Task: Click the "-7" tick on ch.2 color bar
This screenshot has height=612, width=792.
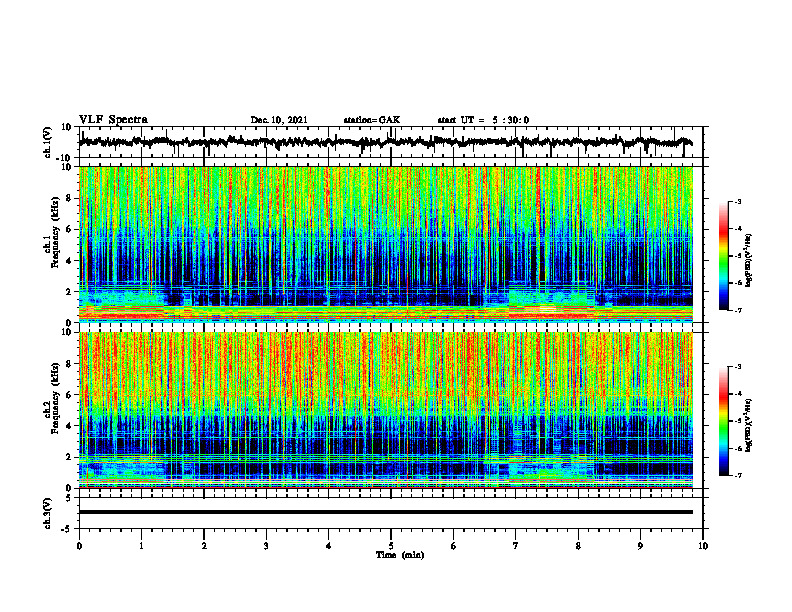Action: (x=737, y=475)
